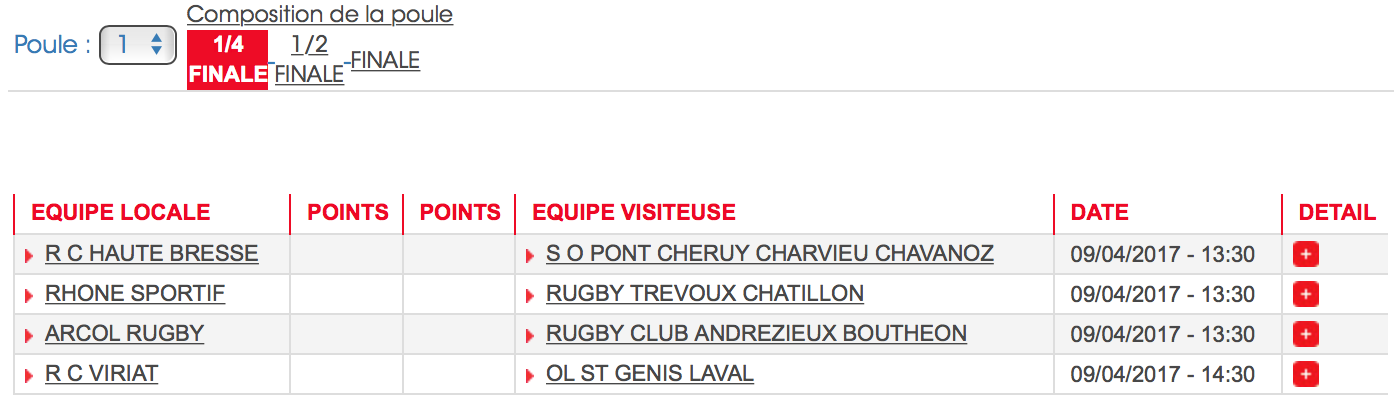Image resolution: width=1396 pixels, height=404 pixels.
Task: Click the DATE column header
Action: click(x=1099, y=212)
